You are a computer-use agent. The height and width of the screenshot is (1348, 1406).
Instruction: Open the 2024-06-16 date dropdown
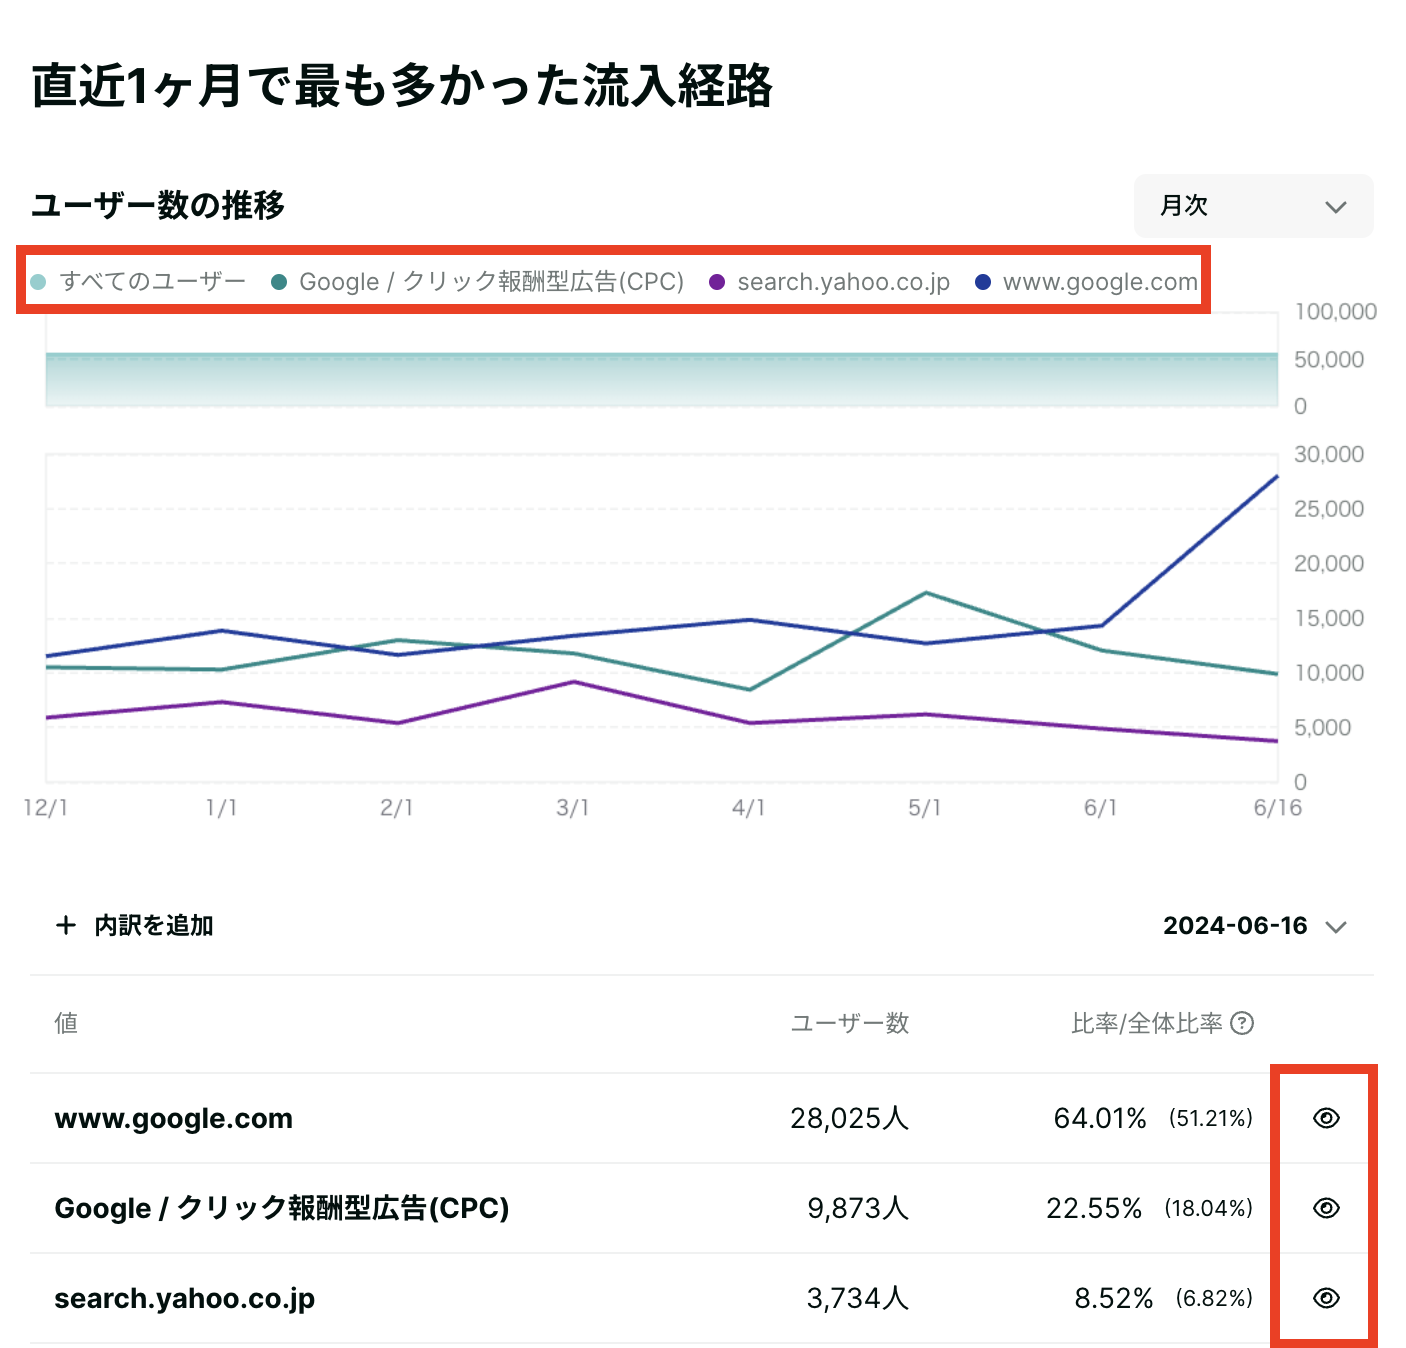[x=1255, y=926]
